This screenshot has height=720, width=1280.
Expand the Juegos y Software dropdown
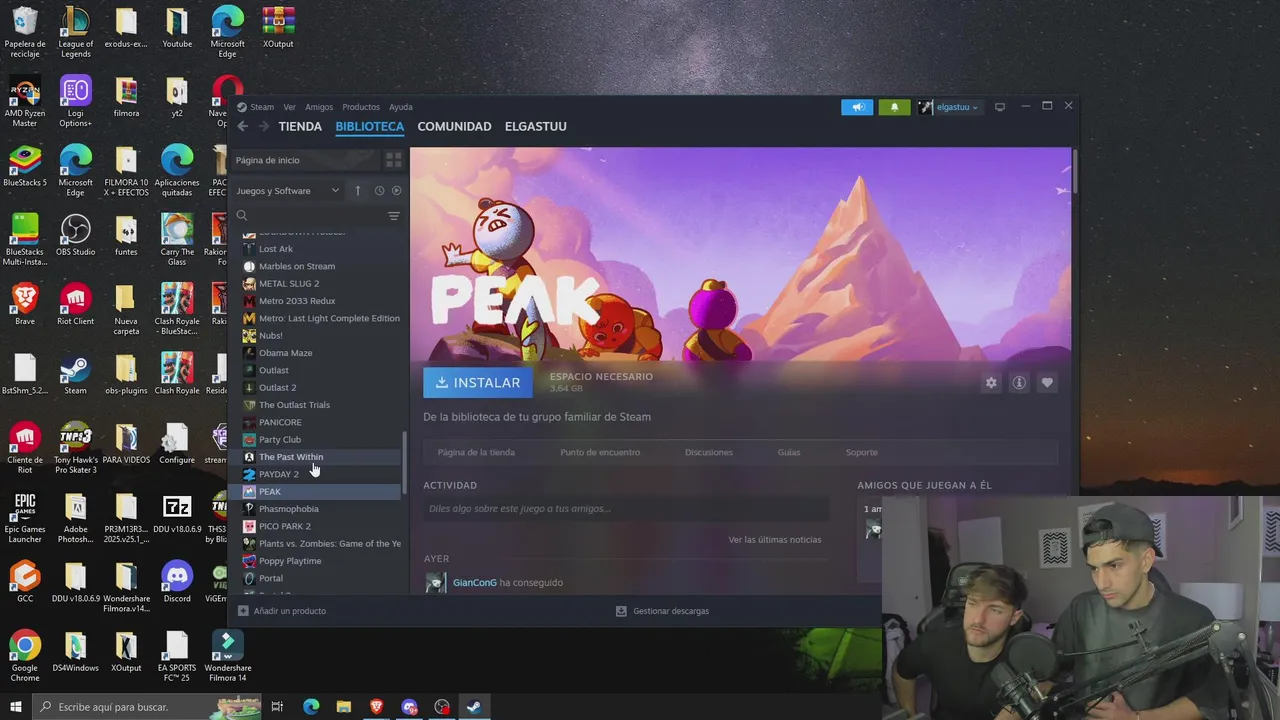click(x=288, y=190)
